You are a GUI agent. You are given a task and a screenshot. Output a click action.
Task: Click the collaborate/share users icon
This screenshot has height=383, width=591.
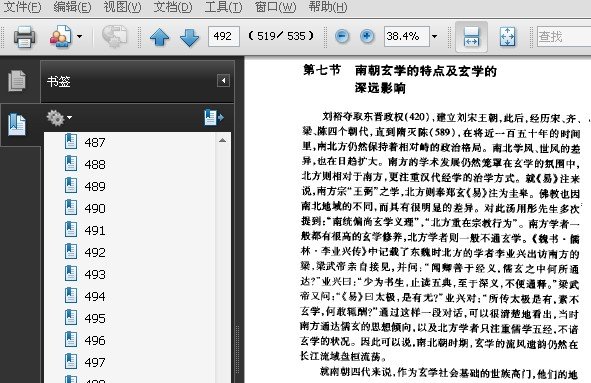(x=60, y=37)
